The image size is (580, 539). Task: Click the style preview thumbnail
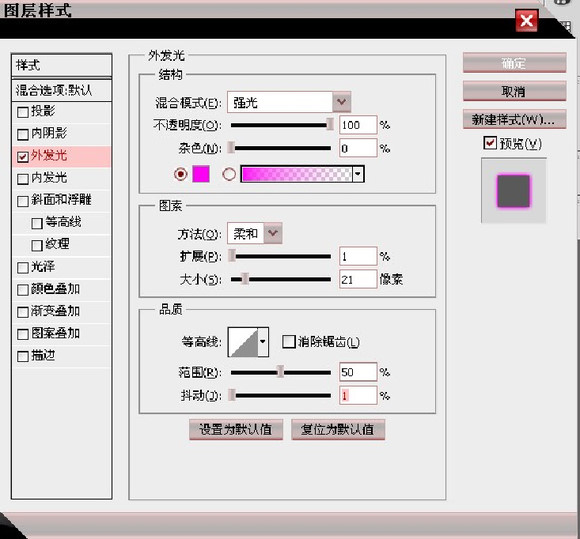(x=513, y=191)
